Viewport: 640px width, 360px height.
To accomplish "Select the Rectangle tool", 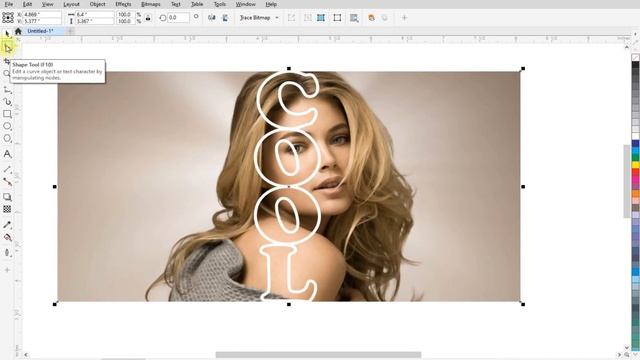I will pos(7,114).
